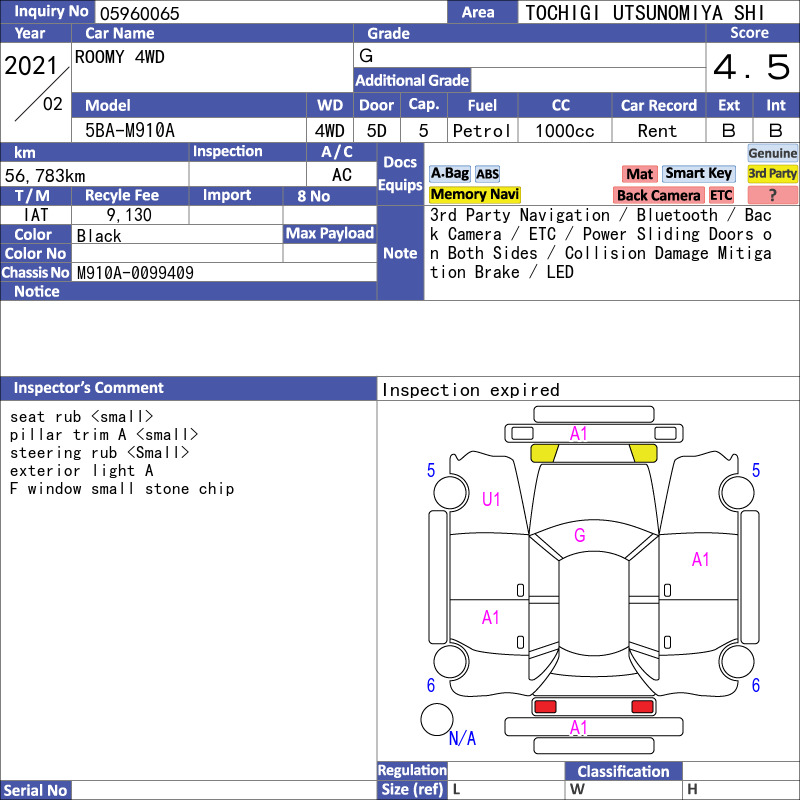Click the U1 mark on front fender
800x800 pixels.
pos(491,499)
